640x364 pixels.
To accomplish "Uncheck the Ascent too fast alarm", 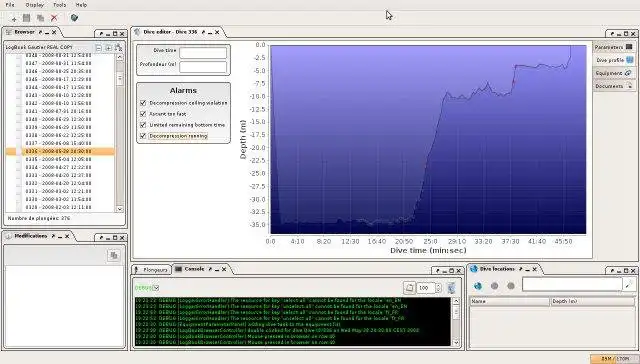I will 143,114.
